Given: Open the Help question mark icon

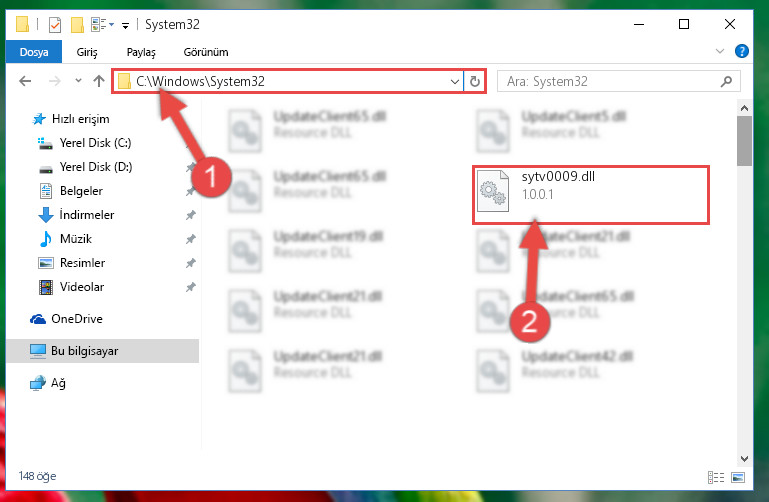Looking at the screenshot, I should point(742,51).
